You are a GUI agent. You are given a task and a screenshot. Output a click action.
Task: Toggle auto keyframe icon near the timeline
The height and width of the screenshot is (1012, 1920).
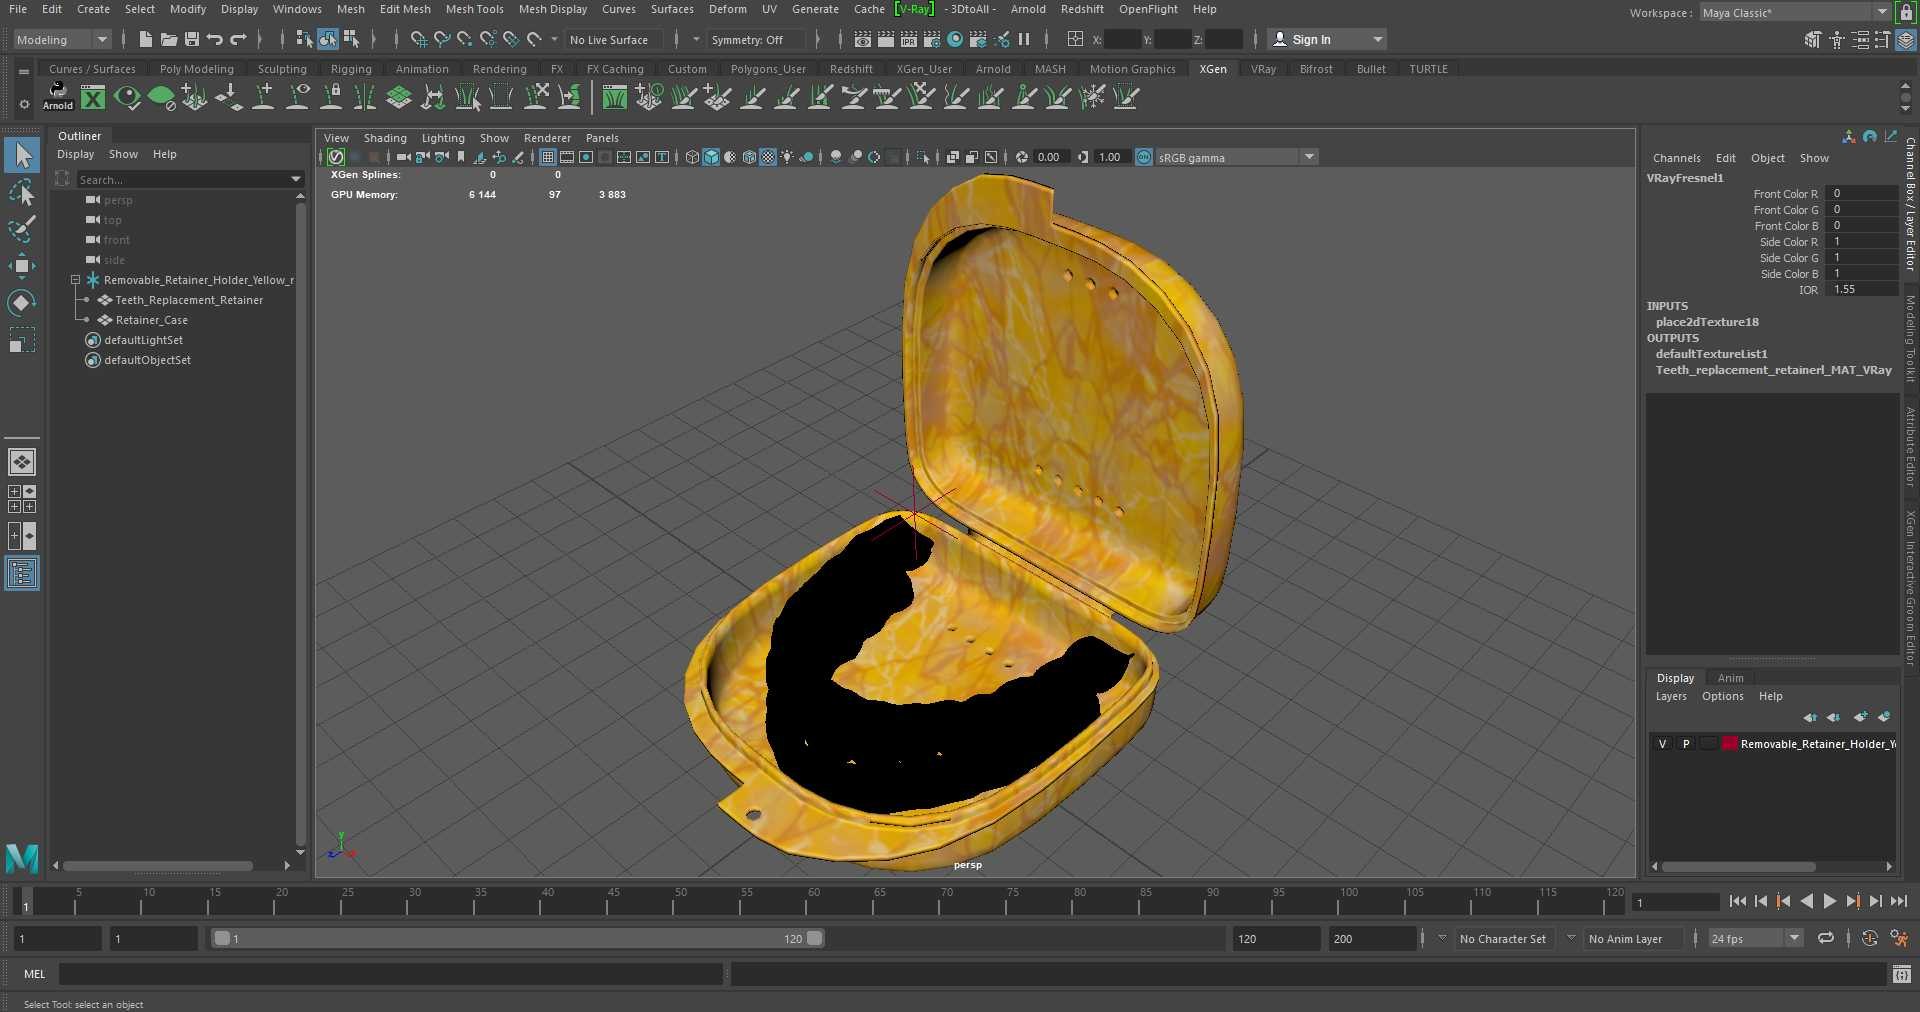pos(1869,938)
